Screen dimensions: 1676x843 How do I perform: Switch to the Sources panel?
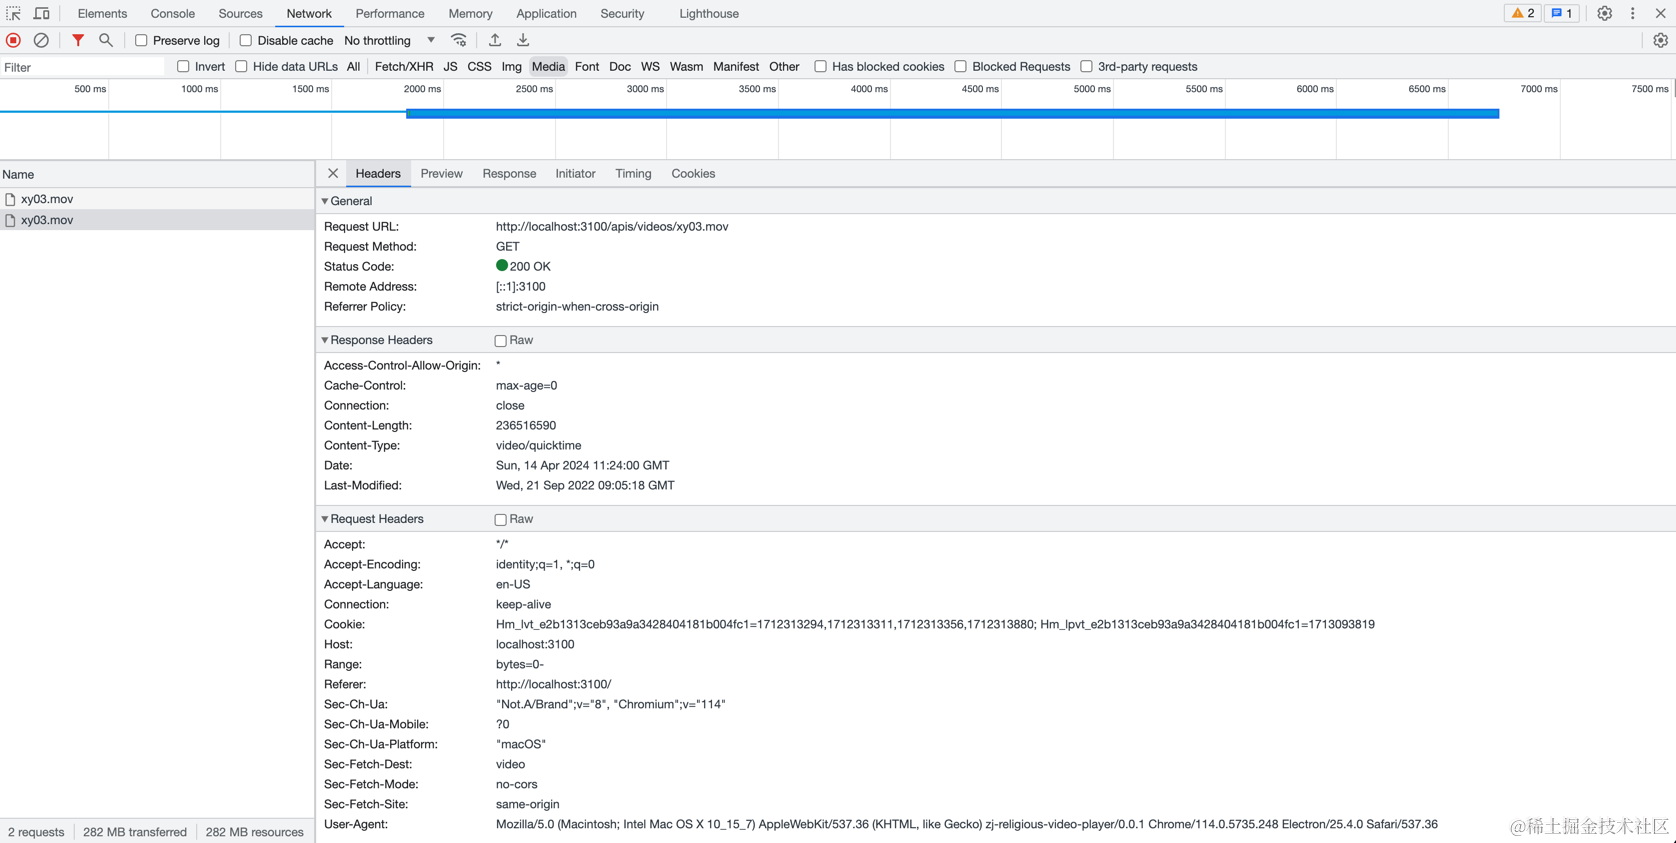coord(240,13)
